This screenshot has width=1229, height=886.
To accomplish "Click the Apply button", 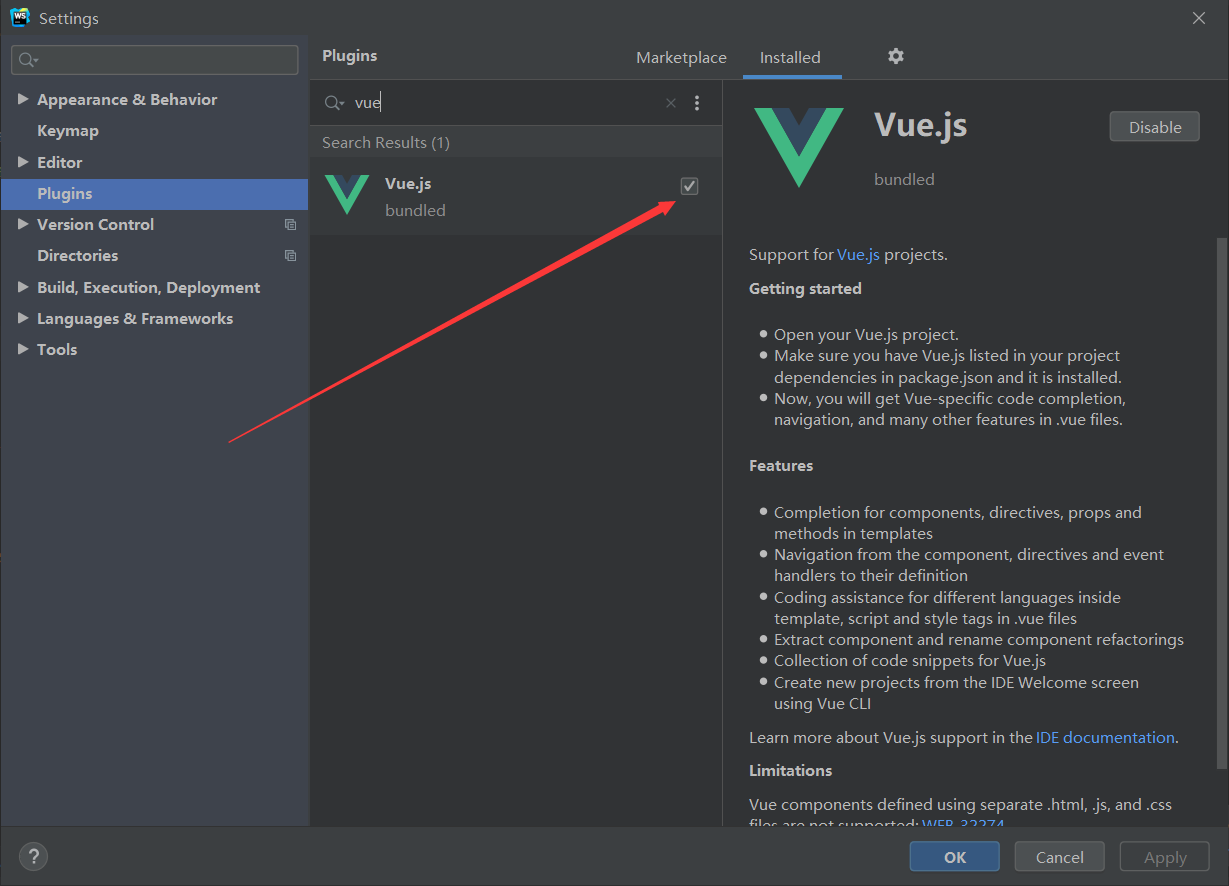I will [x=1165, y=857].
